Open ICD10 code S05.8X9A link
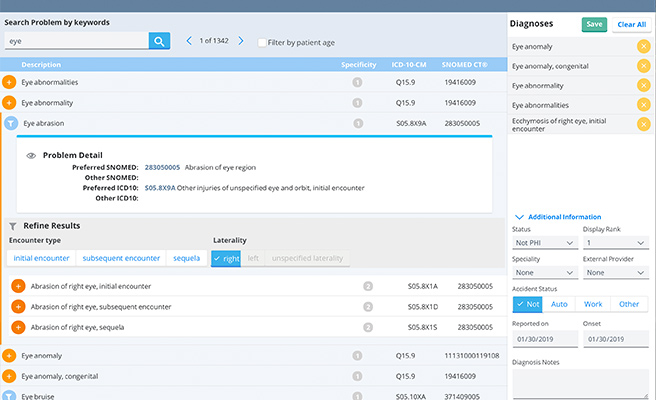Screen dimensions: 656x400 click(x=160, y=188)
